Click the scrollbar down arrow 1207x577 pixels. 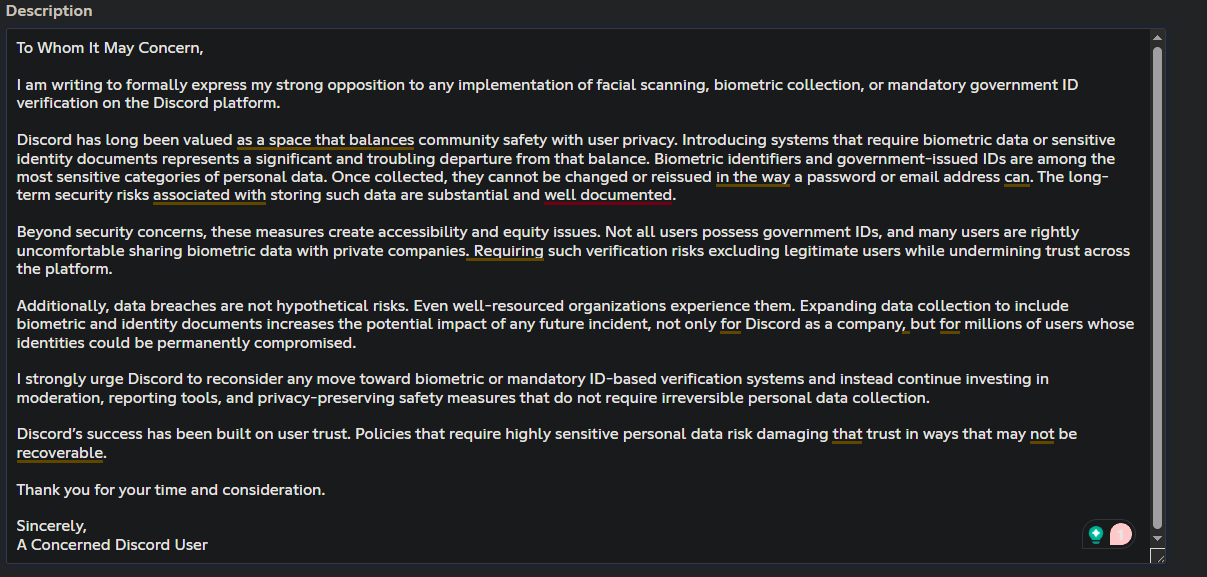click(1157, 538)
